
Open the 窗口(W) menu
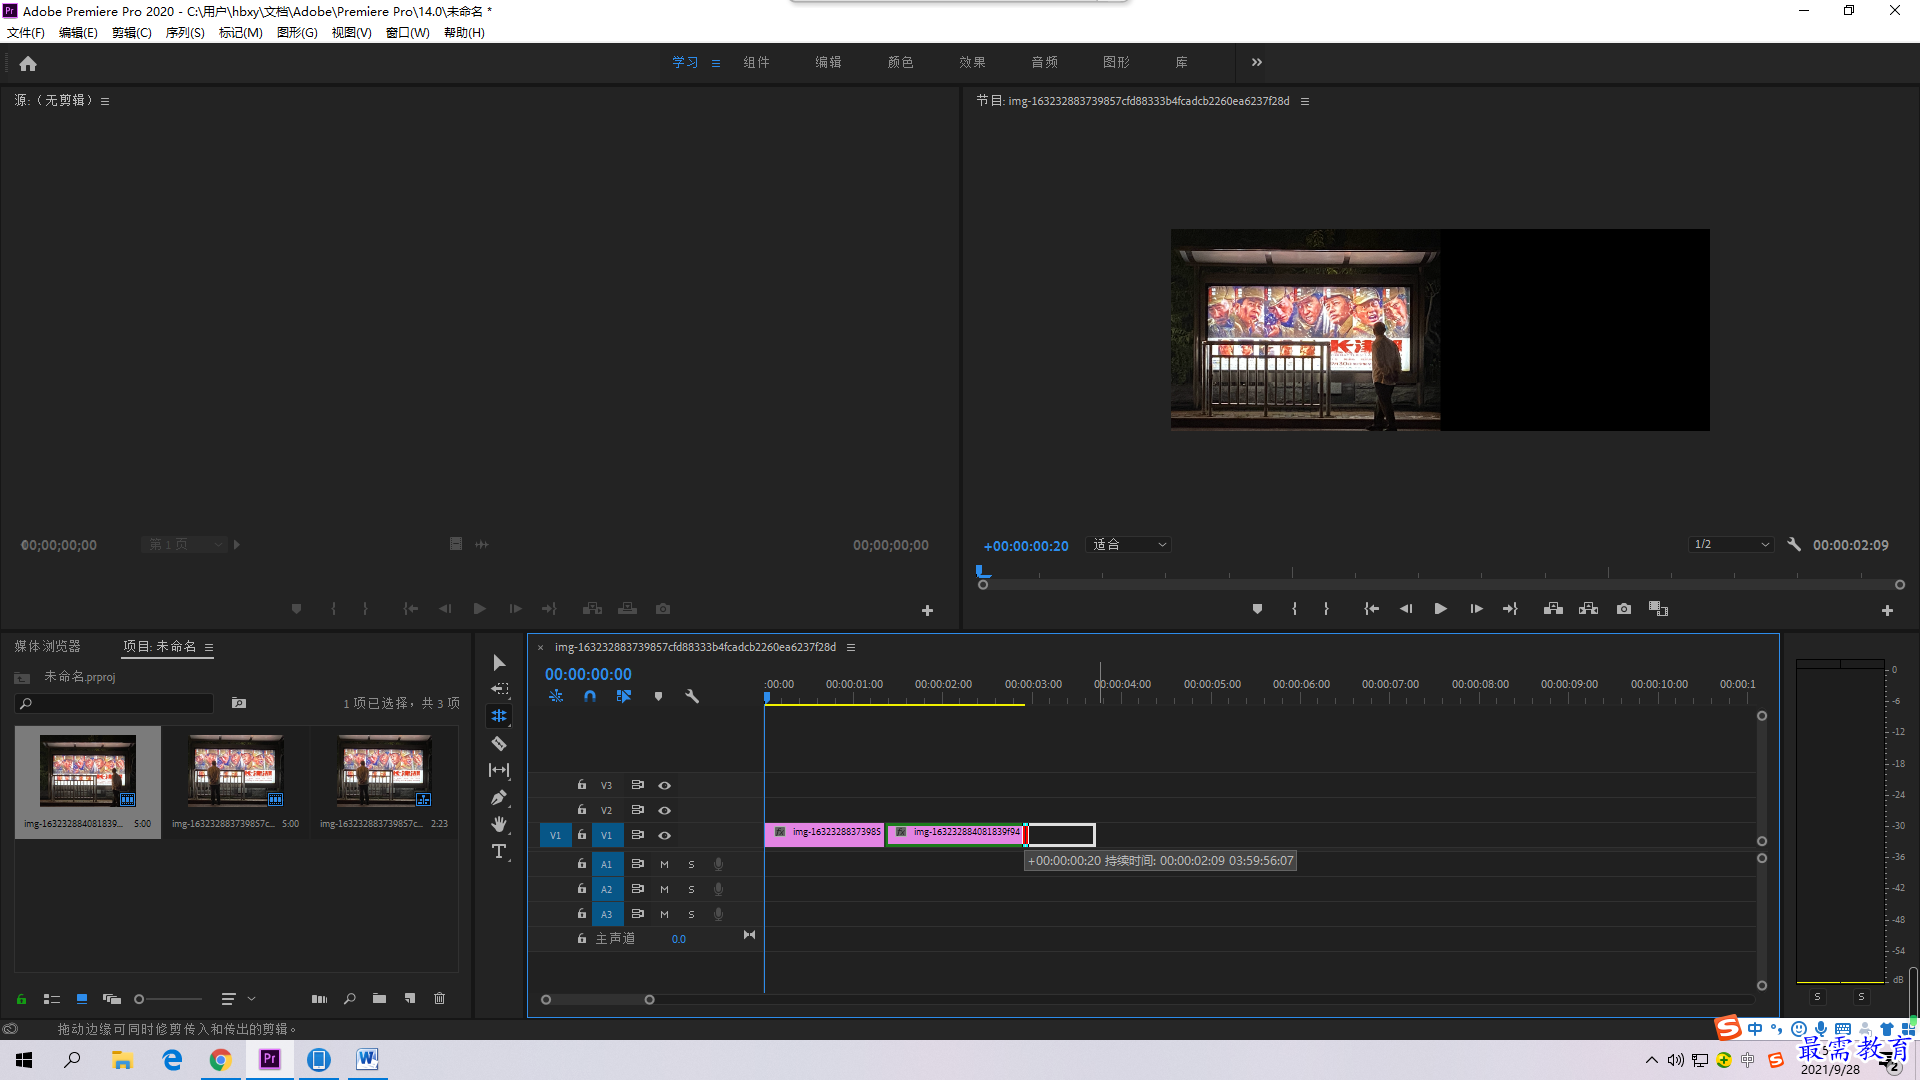point(408,33)
